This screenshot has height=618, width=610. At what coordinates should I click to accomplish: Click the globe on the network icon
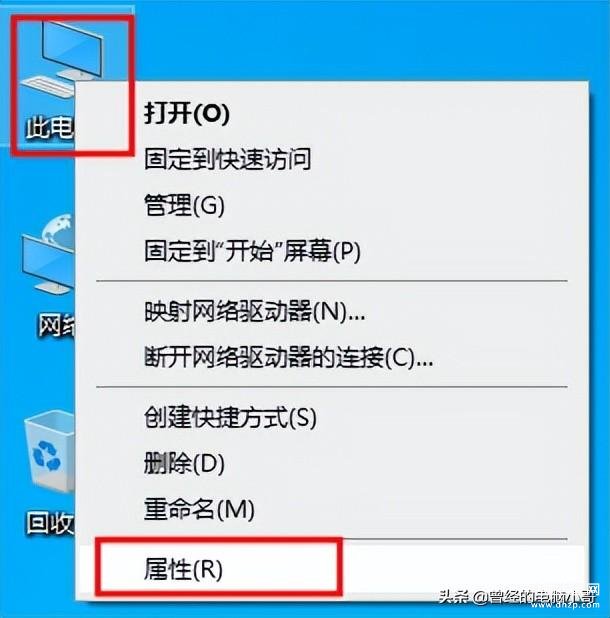[x=59, y=230]
